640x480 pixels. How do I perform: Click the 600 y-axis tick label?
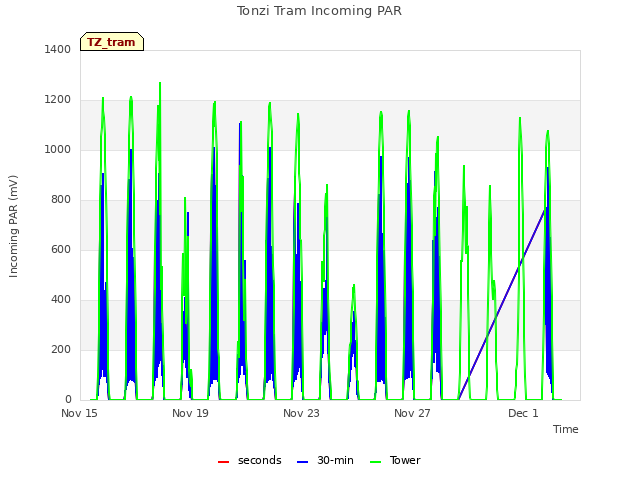61,249
